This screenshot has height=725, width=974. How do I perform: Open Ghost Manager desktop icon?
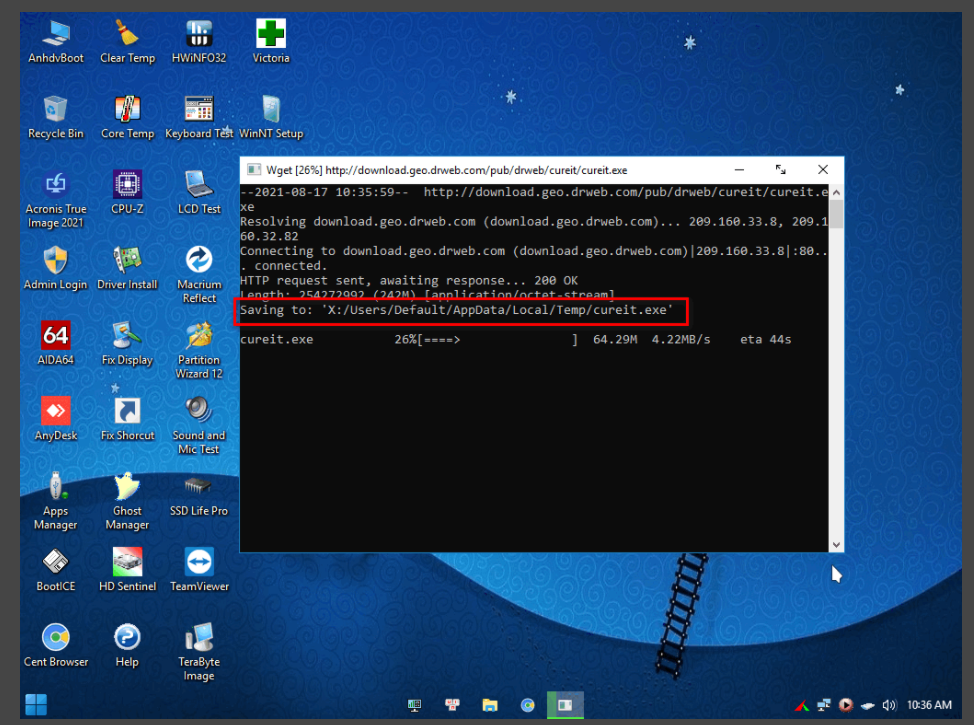pyautogui.click(x=127, y=501)
